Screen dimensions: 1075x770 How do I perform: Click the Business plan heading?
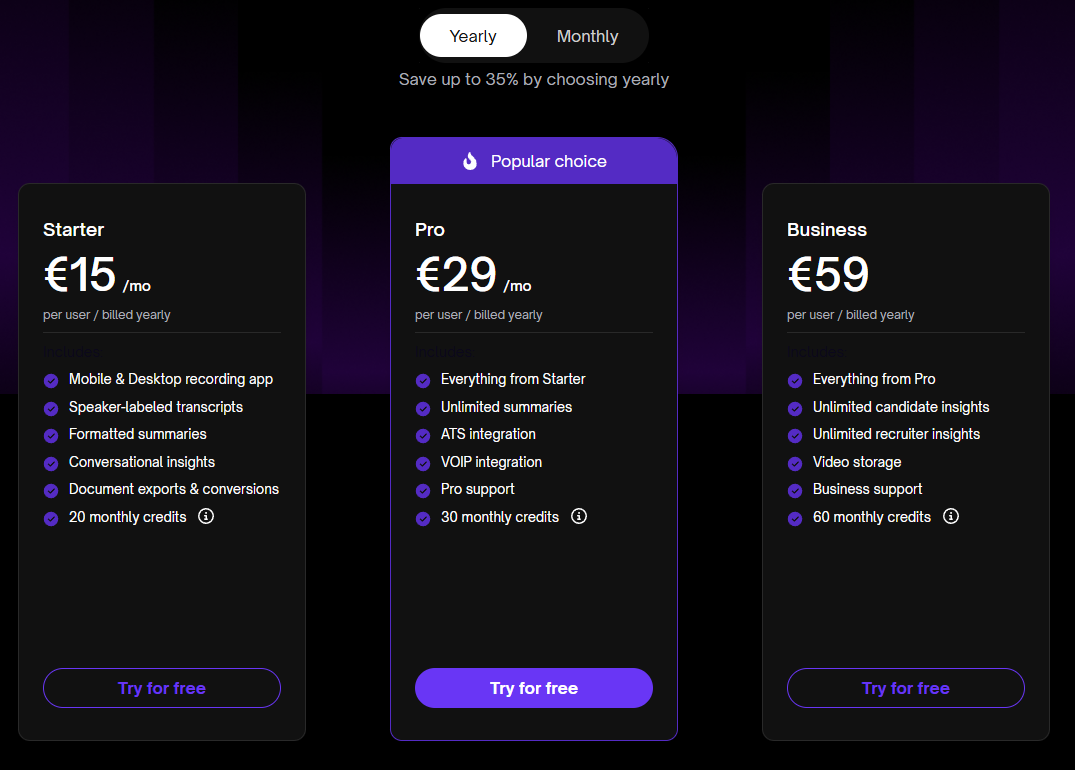click(x=826, y=229)
